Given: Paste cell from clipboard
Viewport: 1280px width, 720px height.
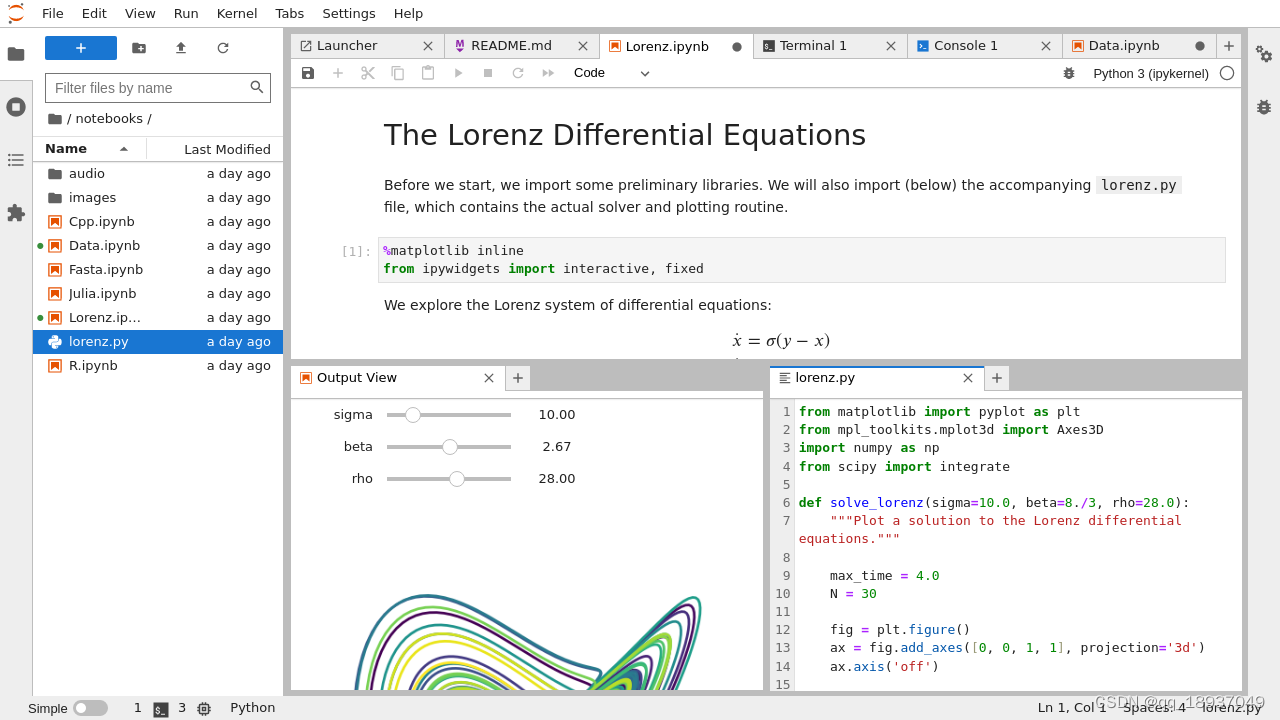Looking at the screenshot, I should click(428, 73).
